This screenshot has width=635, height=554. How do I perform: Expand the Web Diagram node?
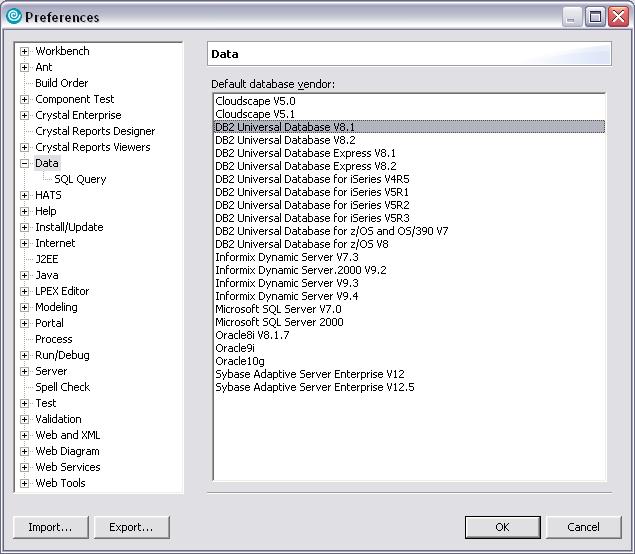point(24,451)
